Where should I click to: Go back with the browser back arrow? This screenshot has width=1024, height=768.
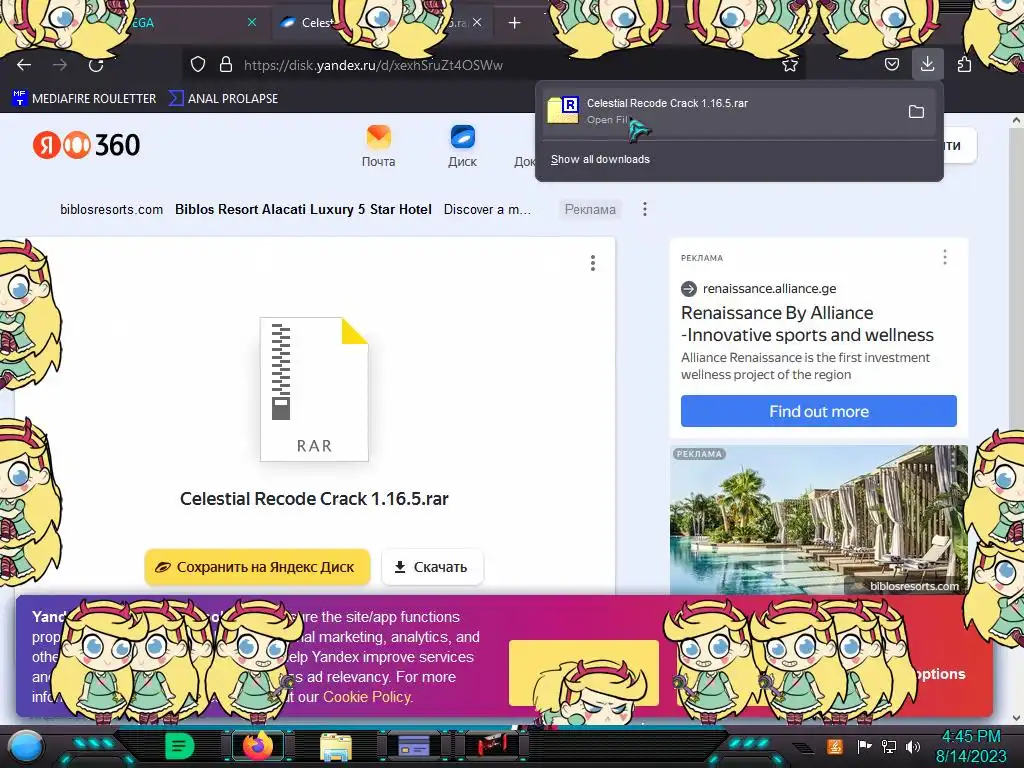pos(24,65)
